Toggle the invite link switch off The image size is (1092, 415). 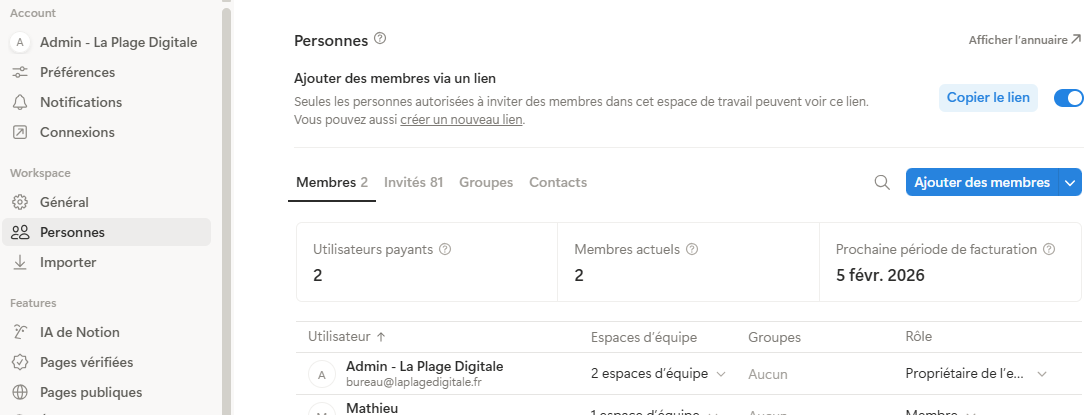click(1069, 98)
